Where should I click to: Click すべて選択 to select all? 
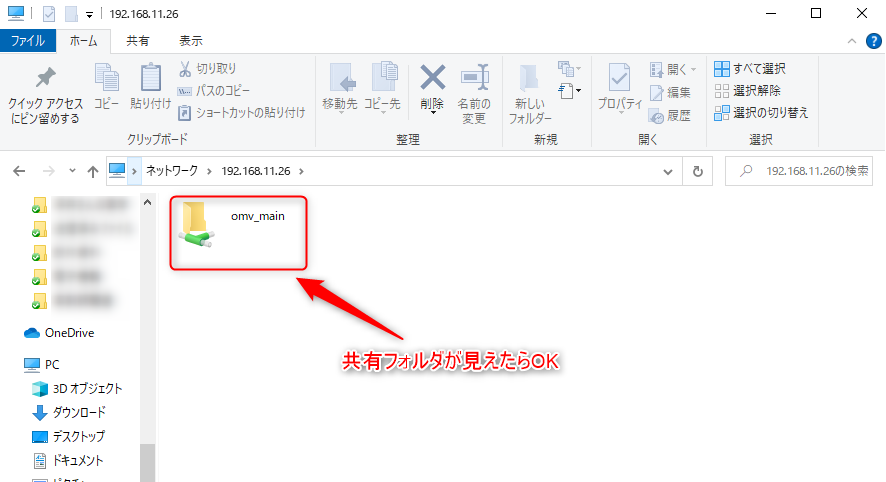(x=750, y=69)
